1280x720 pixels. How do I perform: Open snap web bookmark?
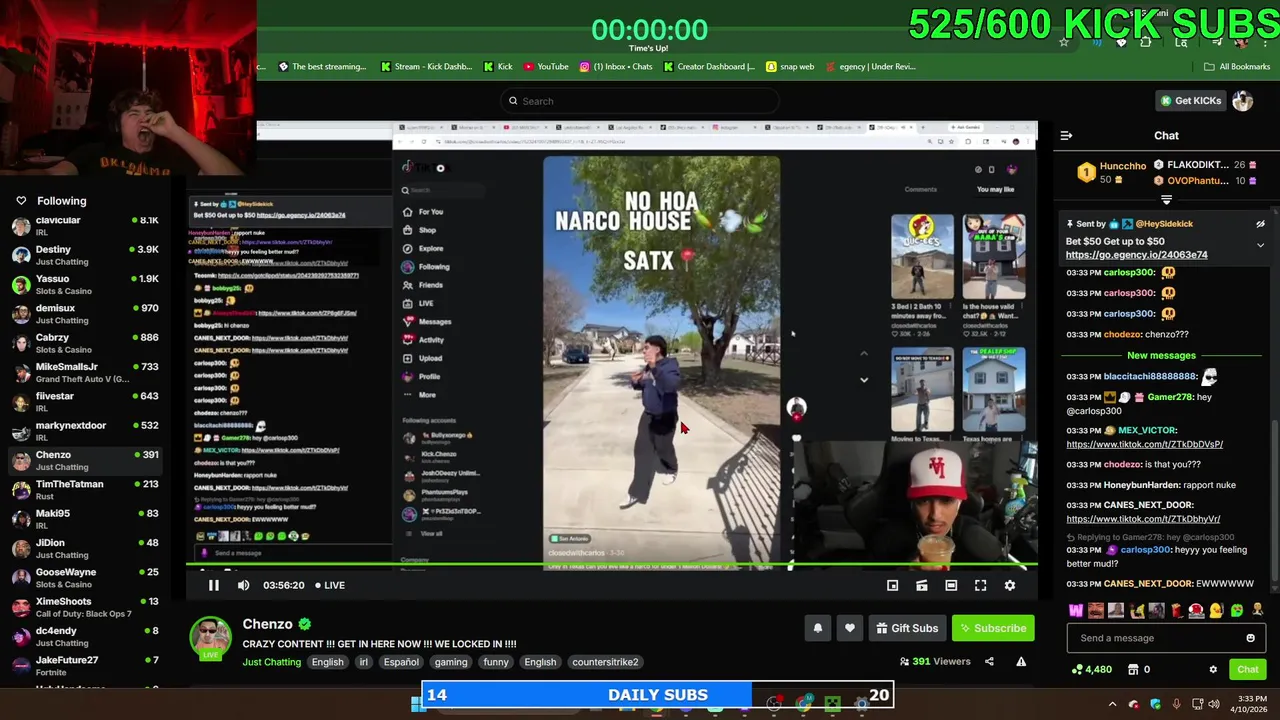point(790,67)
